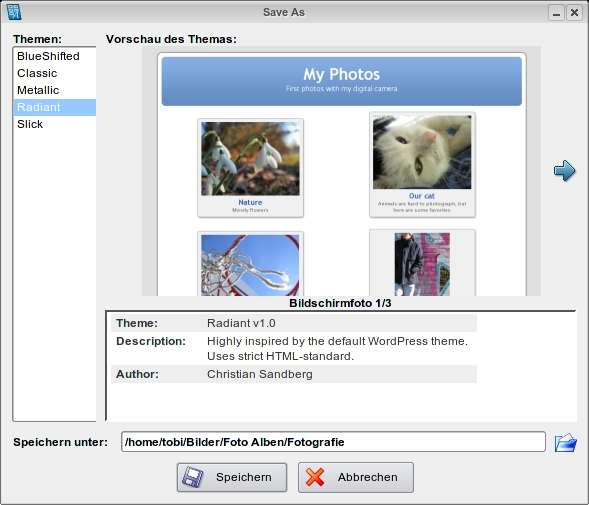Viewport: 589px width, 505px height.
Task: Click the basketball hoop thumbnail
Action: [x=250, y=265]
